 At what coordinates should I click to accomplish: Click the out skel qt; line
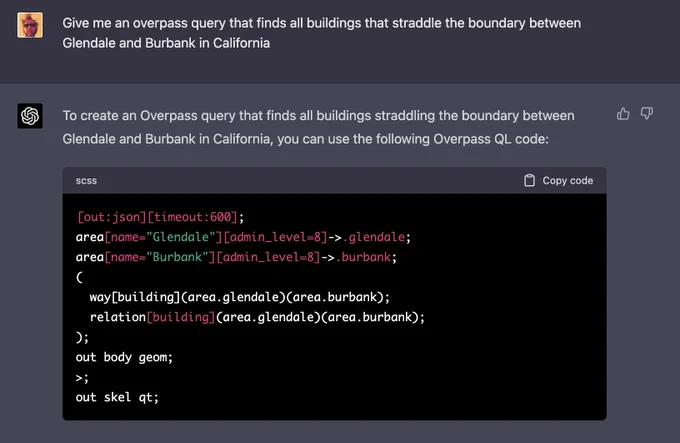click(x=118, y=397)
